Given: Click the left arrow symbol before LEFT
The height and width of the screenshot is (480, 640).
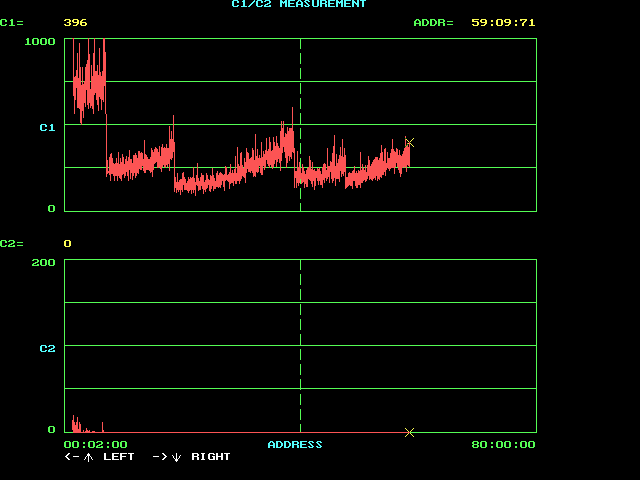Looking at the screenshot, I should [72, 456].
